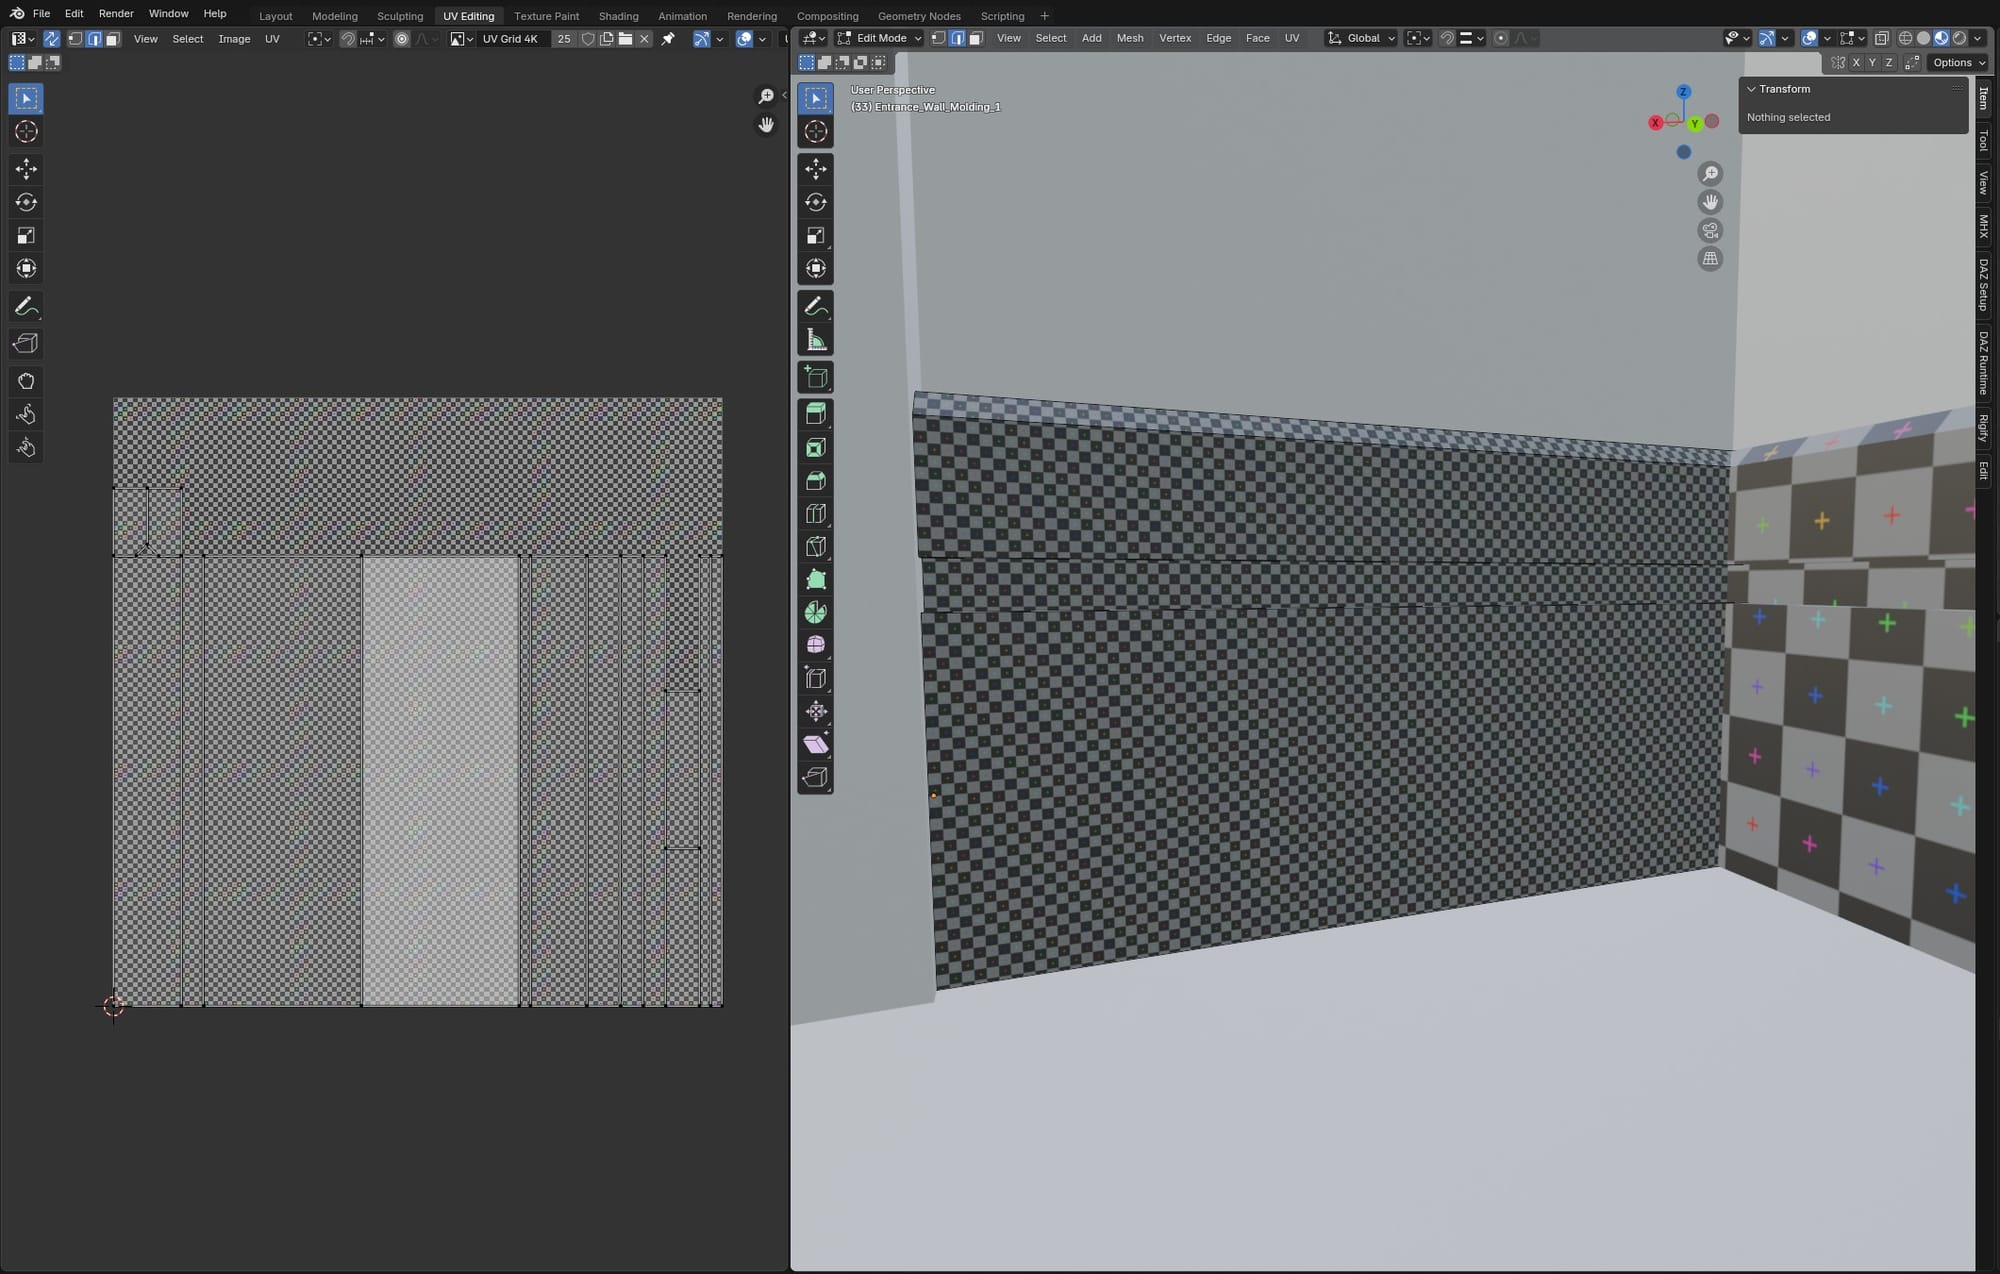
Task: Select the Rip Region UV tool
Action: [26, 343]
